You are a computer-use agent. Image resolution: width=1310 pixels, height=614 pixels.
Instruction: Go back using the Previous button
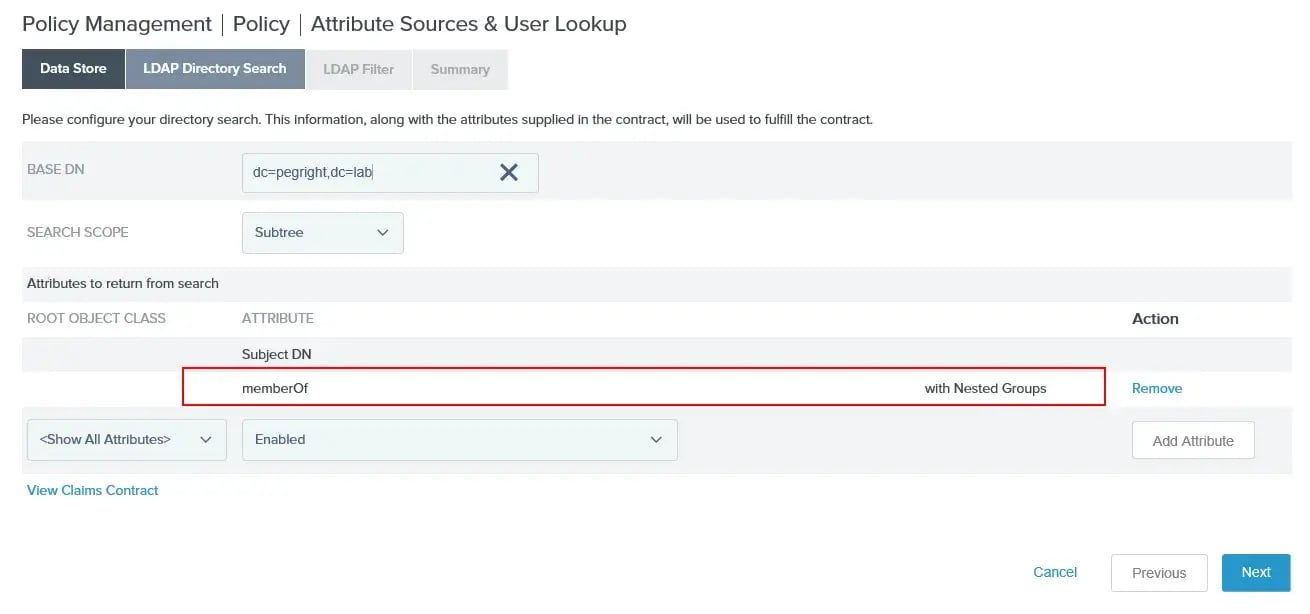[1159, 572]
